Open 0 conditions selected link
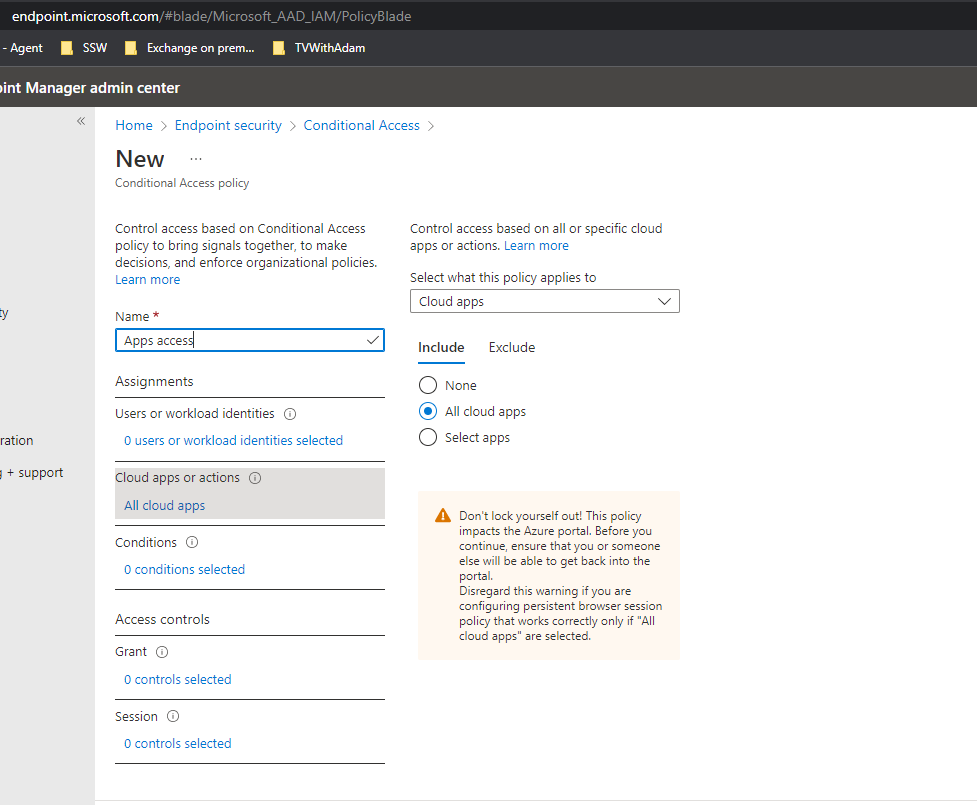The image size is (977, 805). 184,570
